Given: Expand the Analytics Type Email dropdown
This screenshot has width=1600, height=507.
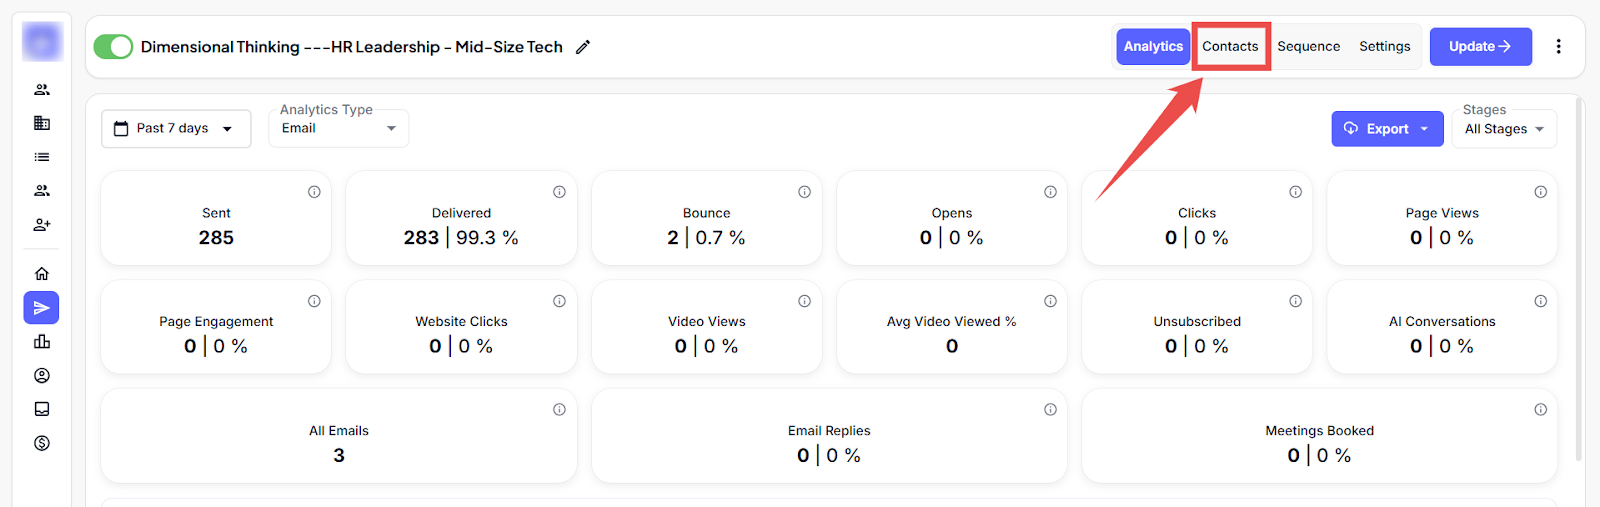Looking at the screenshot, I should click(x=338, y=129).
